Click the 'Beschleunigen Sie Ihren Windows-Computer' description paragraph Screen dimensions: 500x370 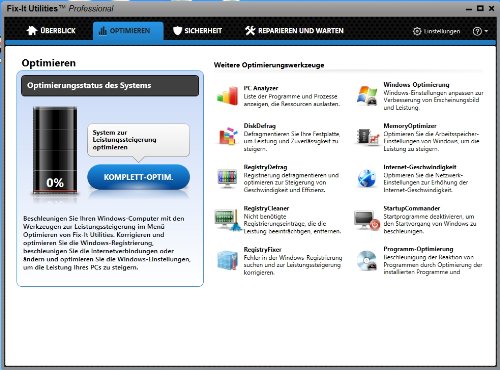(x=107, y=243)
